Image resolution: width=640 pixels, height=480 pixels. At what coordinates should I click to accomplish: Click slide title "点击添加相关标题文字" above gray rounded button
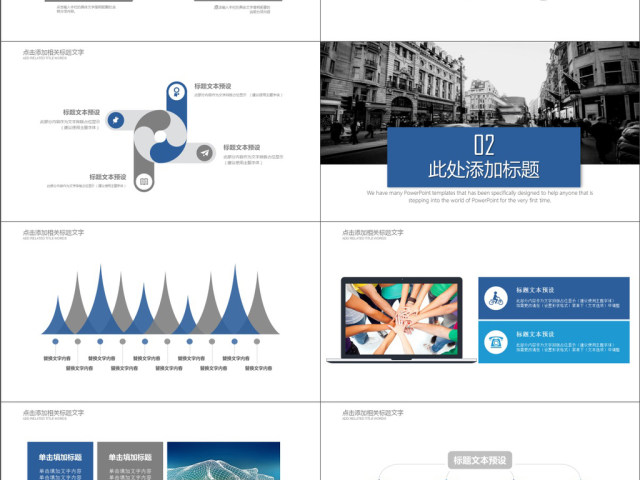pos(373,413)
